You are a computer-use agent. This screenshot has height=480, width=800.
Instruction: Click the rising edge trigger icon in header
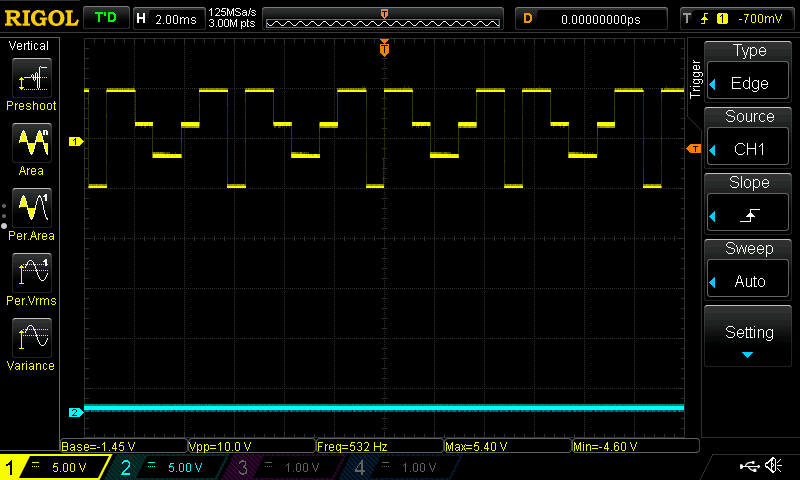pyautogui.click(x=705, y=19)
